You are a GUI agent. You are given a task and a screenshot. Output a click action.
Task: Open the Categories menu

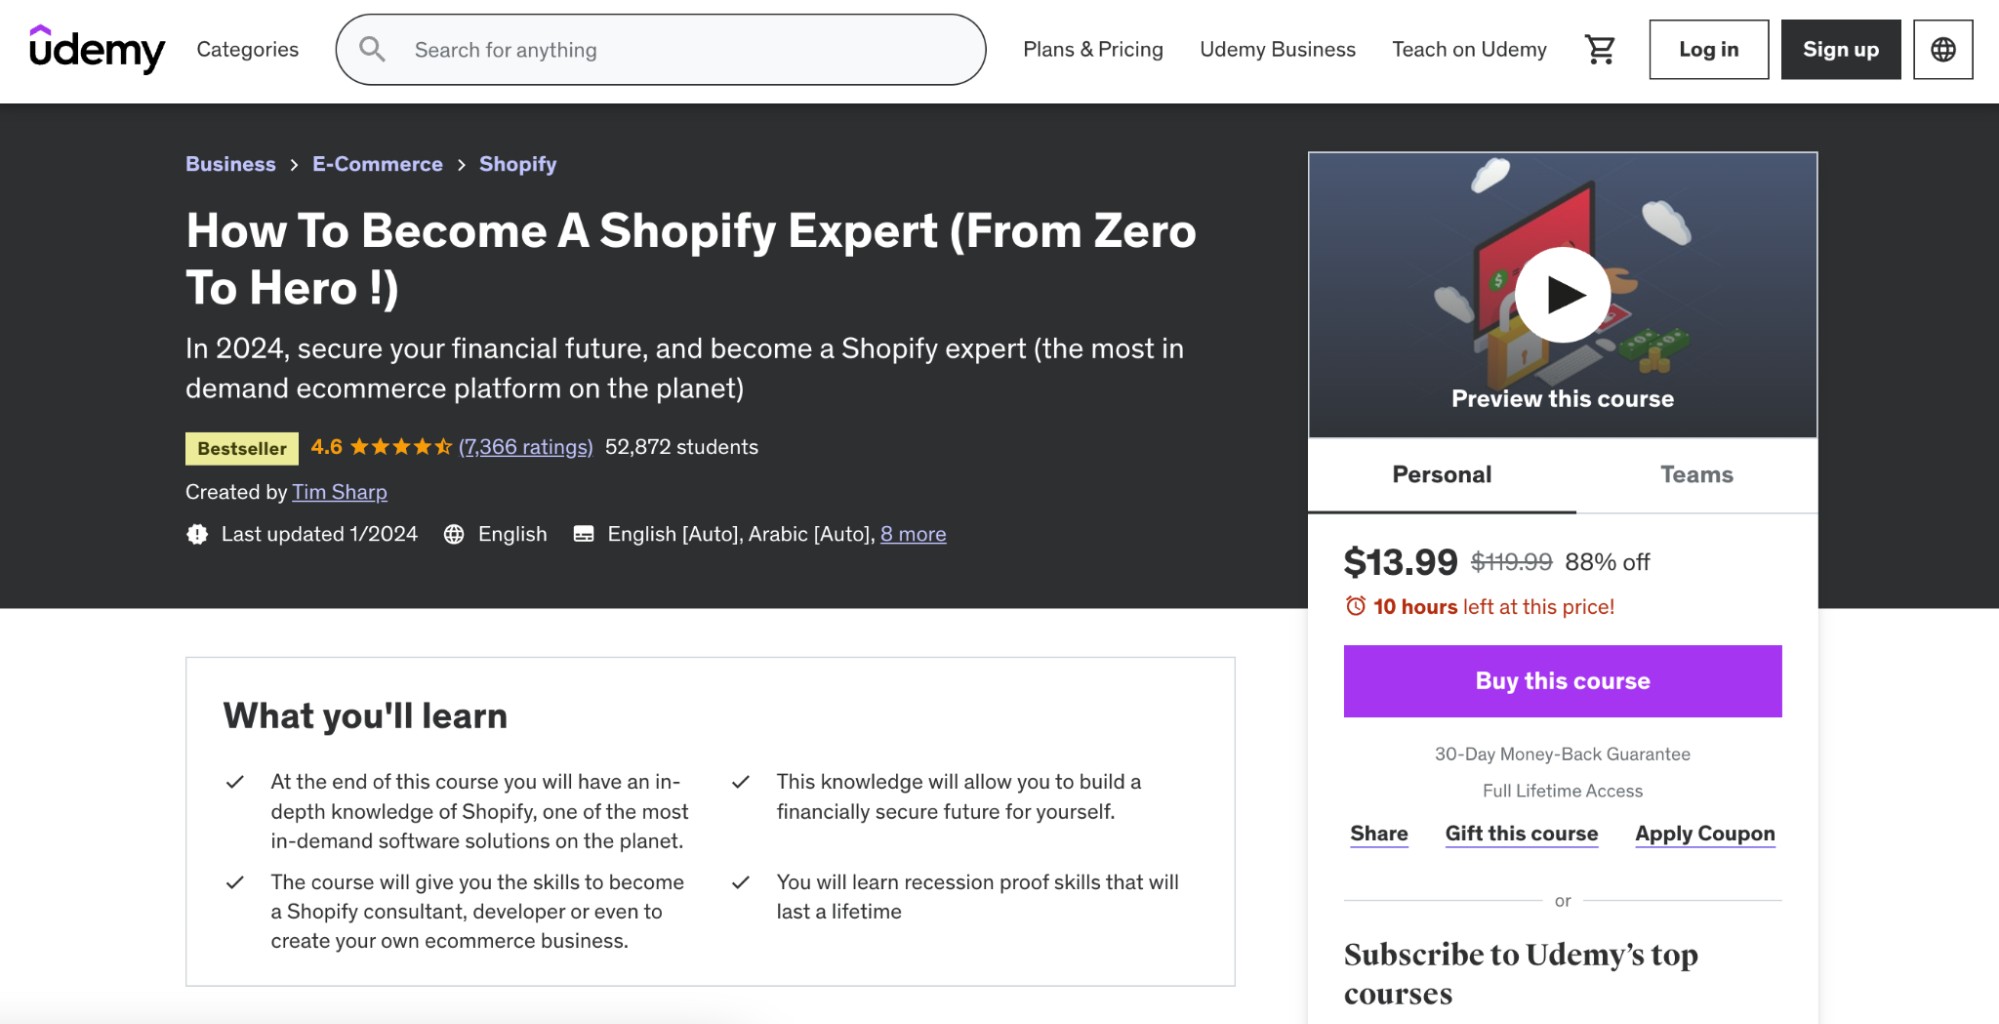point(247,49)
